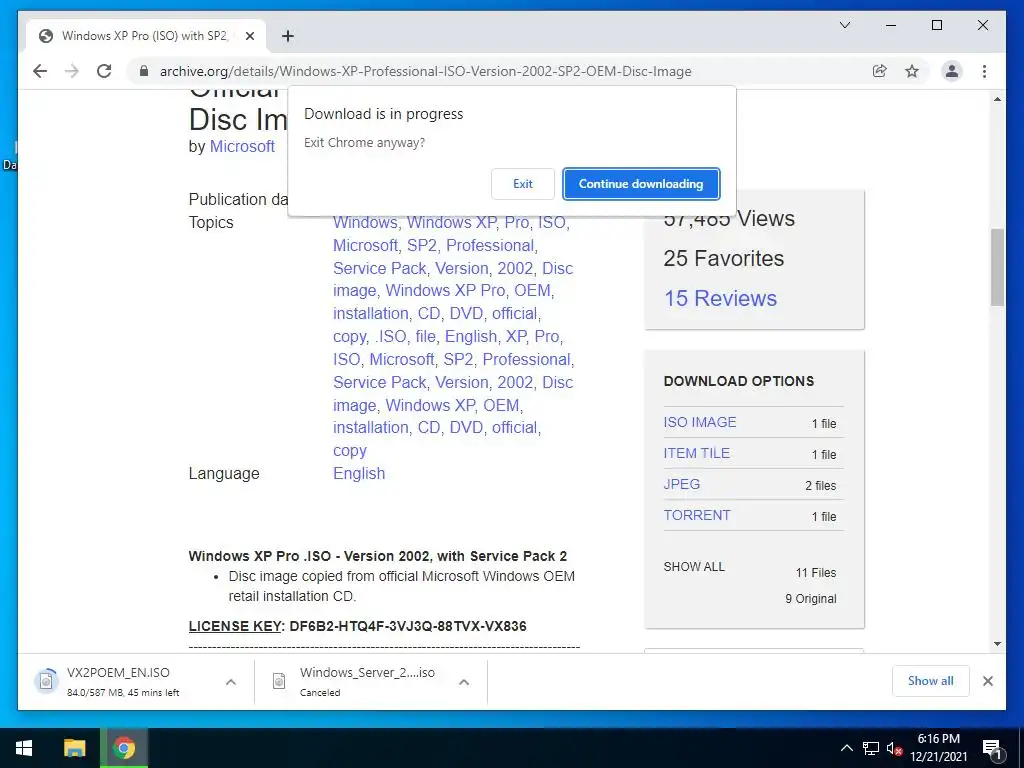Share this page using the share icon
The height and width of the screenshot is (768, 1024).
click(880, 71)
